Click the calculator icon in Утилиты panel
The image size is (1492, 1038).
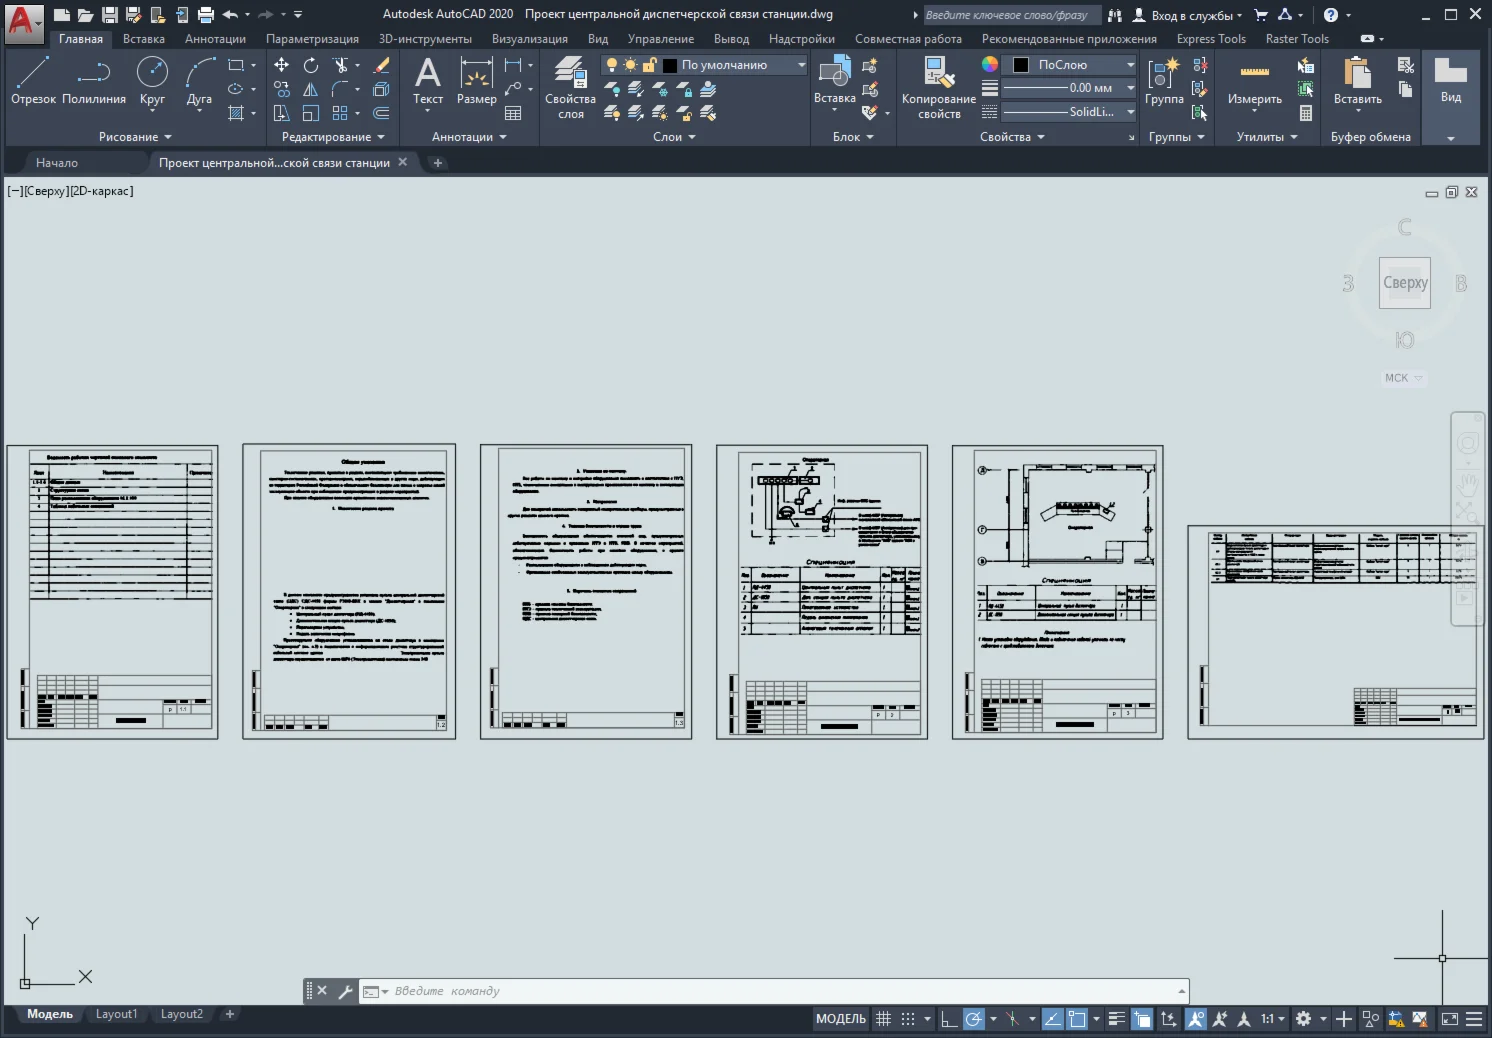tap(1306, 113)
